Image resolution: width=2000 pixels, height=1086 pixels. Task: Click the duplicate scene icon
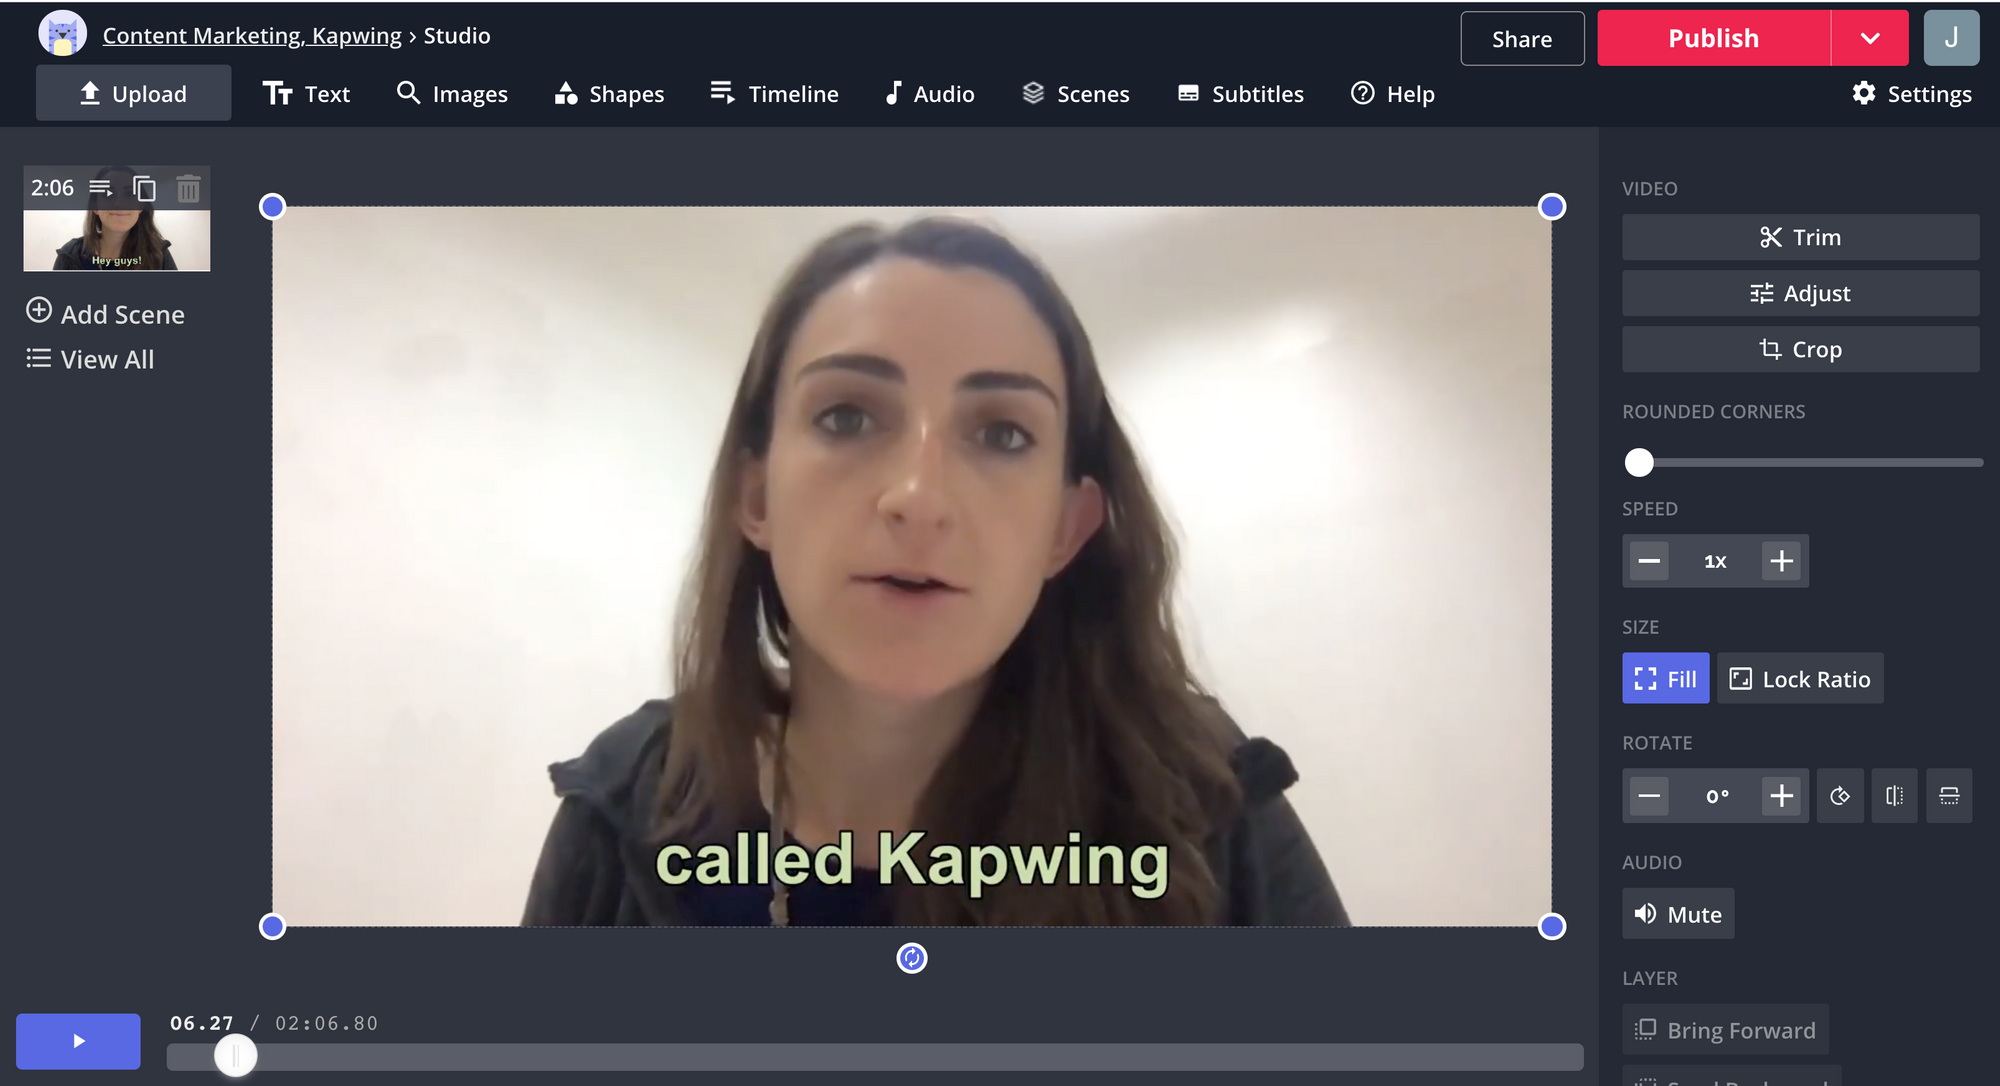tap(145, 188)
